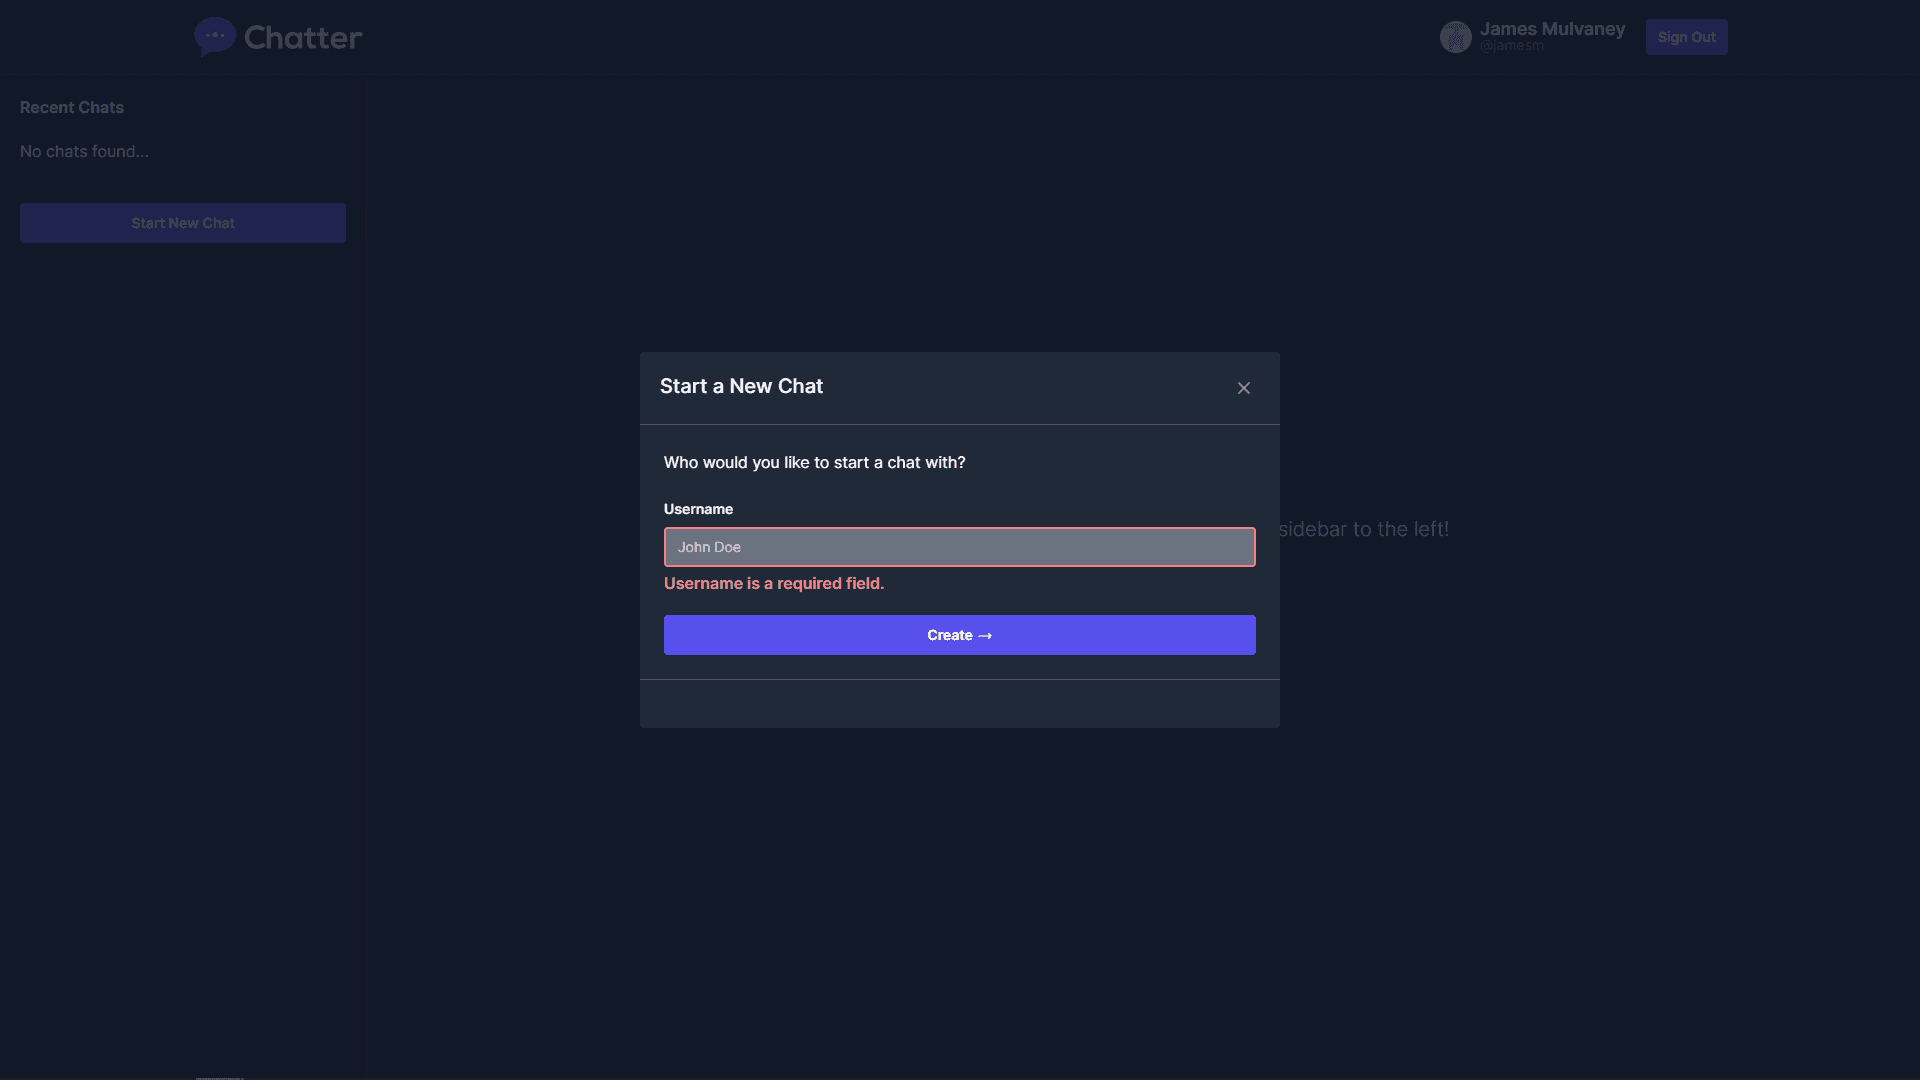1920x1080 pixels.
Task: Click the Start New Chat sidebar button
Action: pos(183,223)
